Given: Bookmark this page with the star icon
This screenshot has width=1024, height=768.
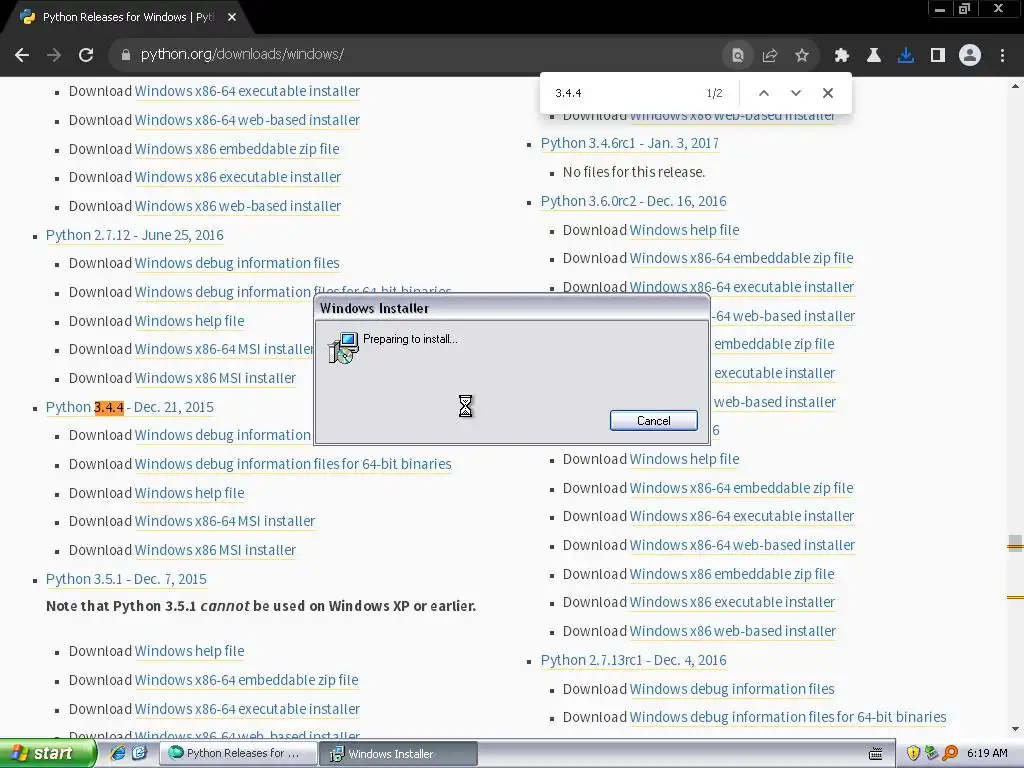Looking at the screenshot, I should click(802, 56).
